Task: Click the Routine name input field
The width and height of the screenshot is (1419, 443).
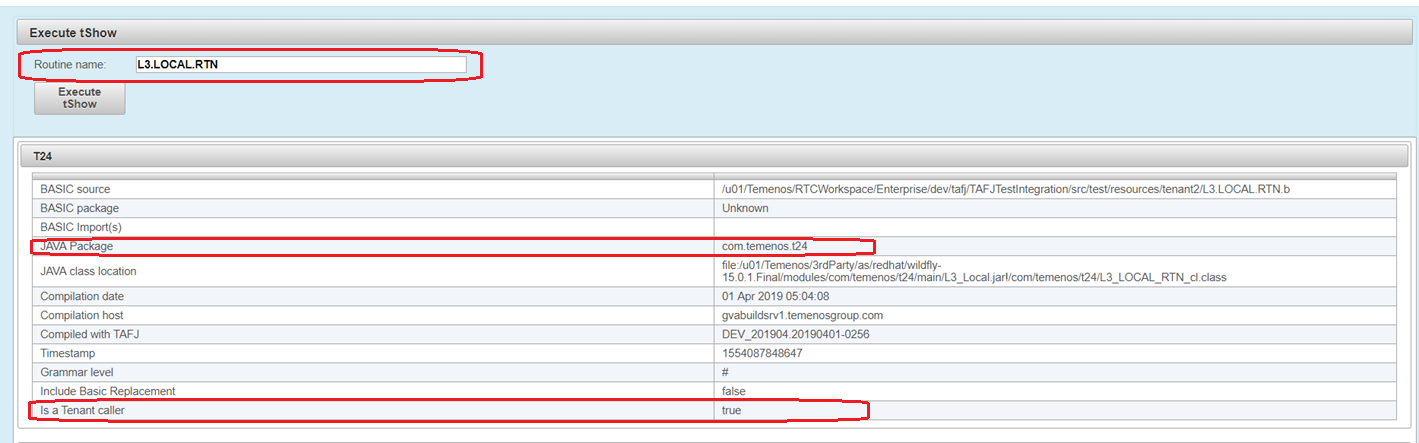Action: click(x=300, y=65)
